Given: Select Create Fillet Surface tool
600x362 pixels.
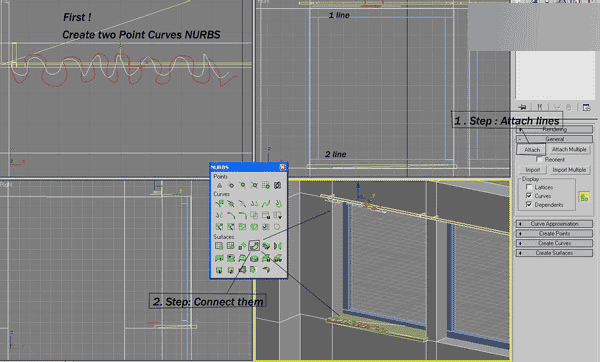Looking at the screenshot, I should pyautogui.click(x=266, y=269).
